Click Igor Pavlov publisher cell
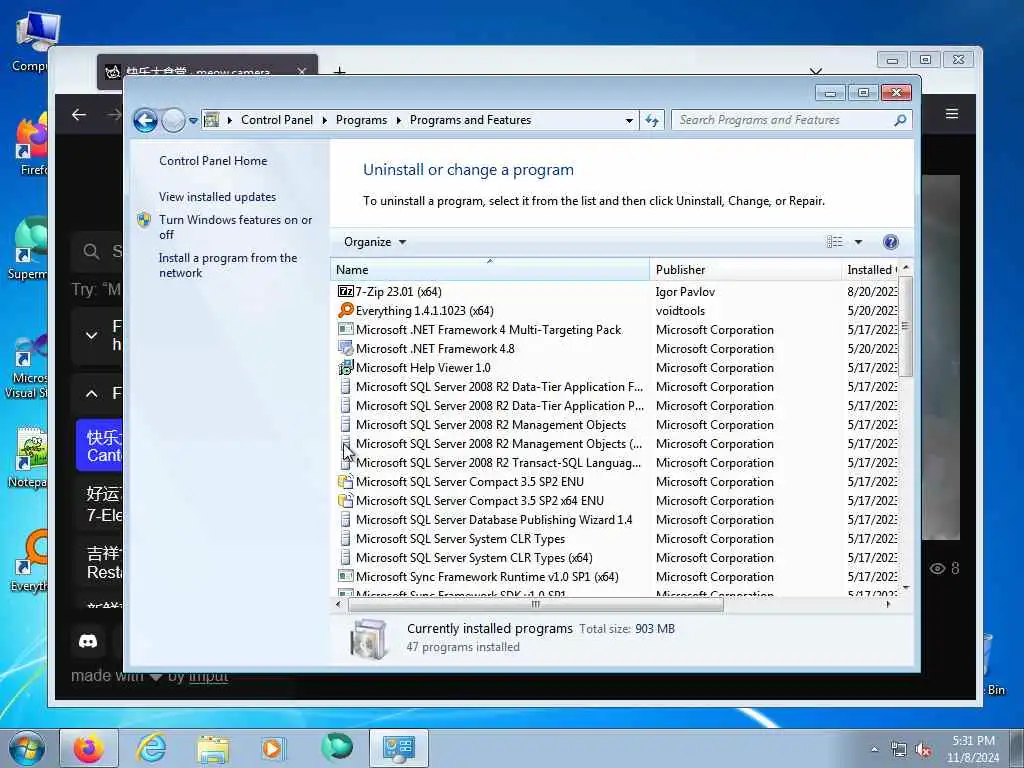The height and width of the screenshot is (768, 1024). pyautogui.click(x=685, y=292)
